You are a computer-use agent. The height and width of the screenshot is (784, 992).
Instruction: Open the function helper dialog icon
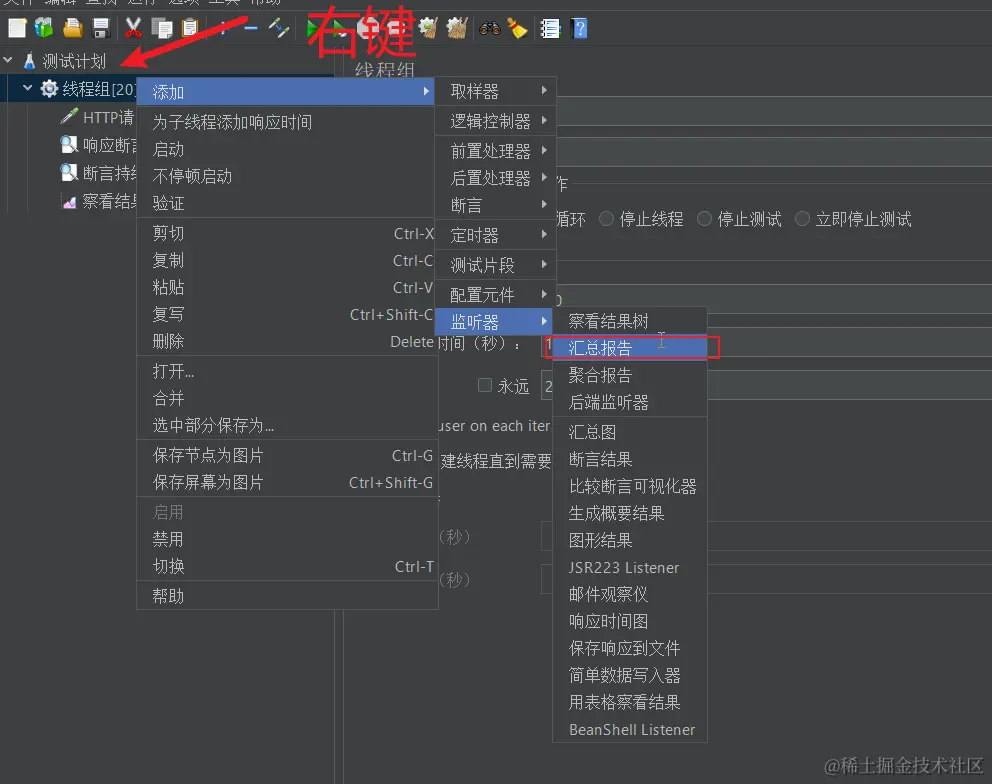549,27
